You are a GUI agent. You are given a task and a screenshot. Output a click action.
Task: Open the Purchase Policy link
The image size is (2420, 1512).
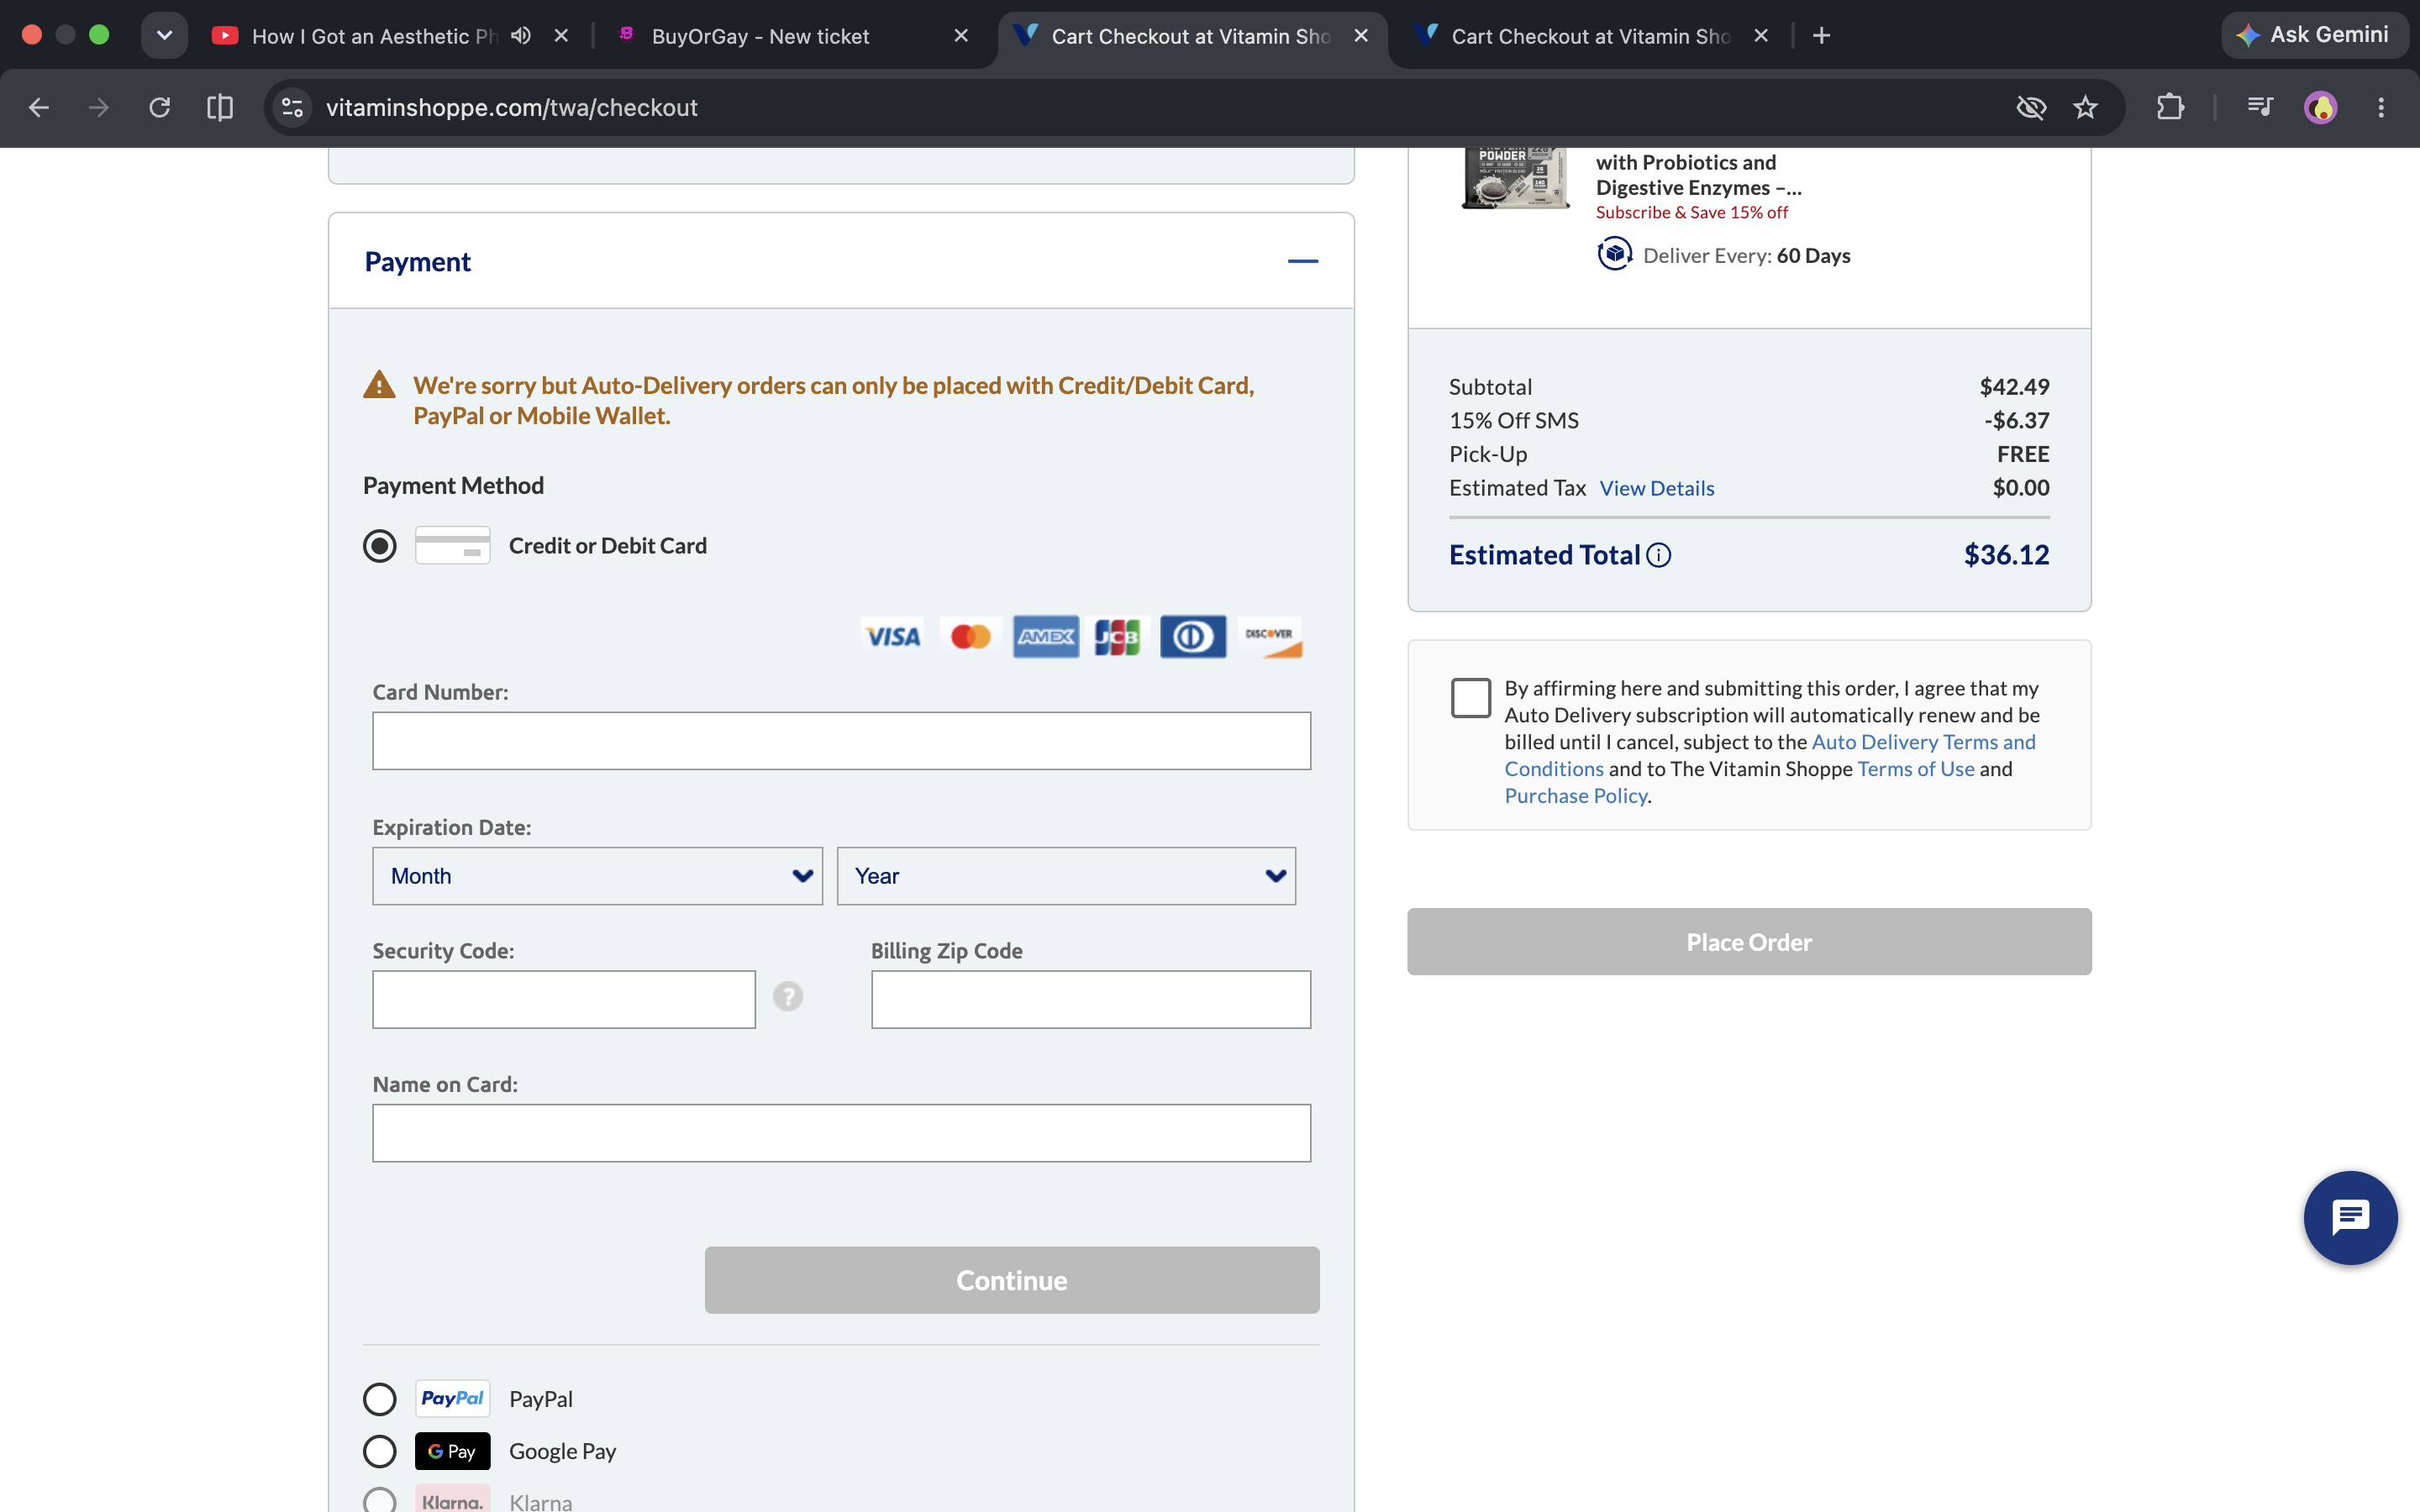pos(1576,796)
